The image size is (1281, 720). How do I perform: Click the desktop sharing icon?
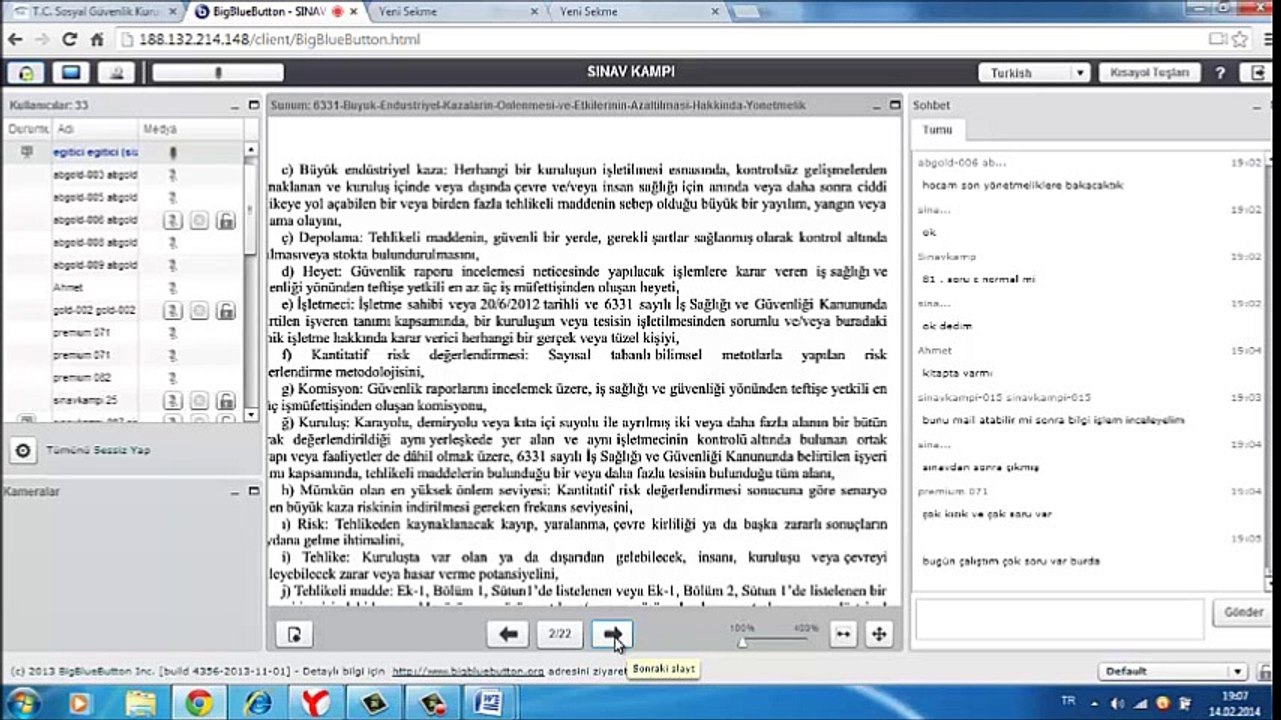[x=70, y=73]
